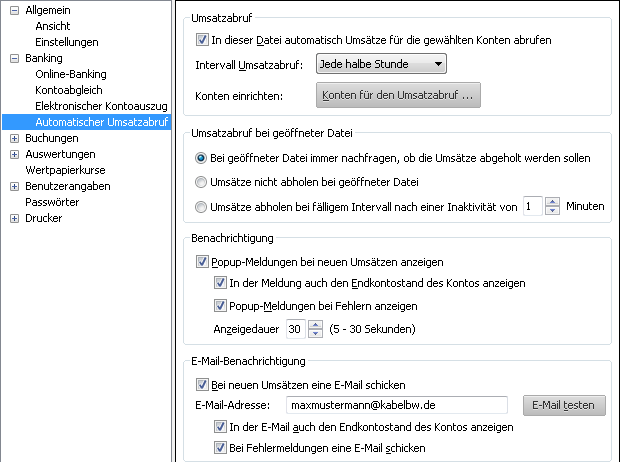Uncheck Popup-Meldungen bei neuen Umsätzen
The image size is (620, 462).
[202, 262]
